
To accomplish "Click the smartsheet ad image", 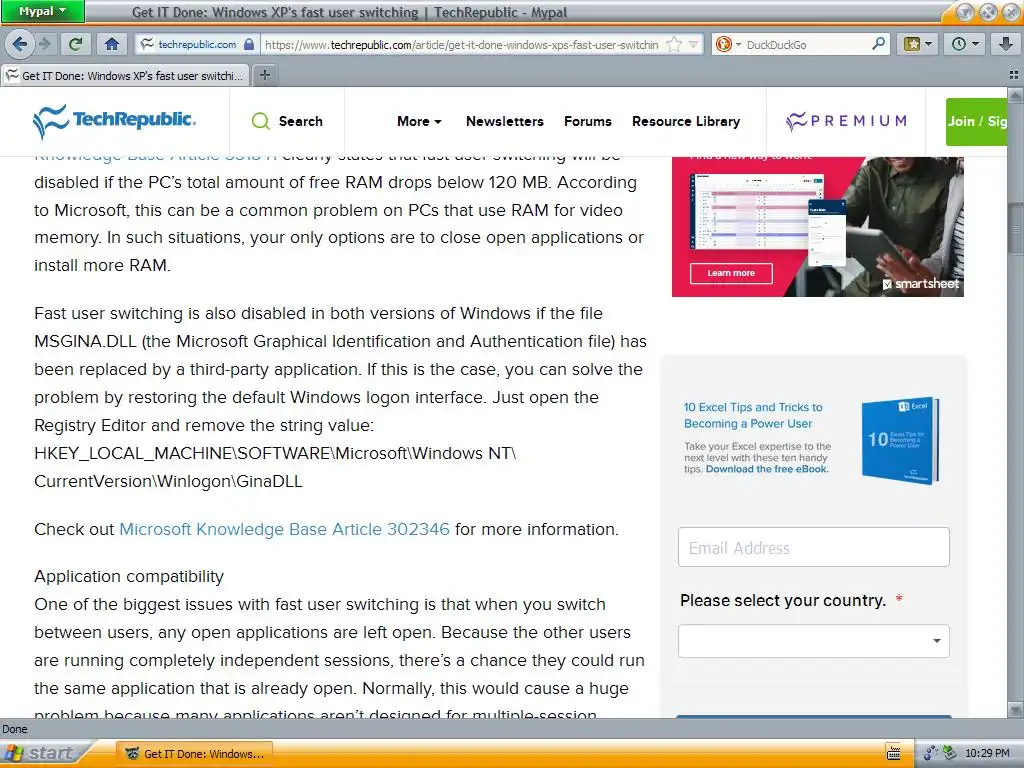I will point(818,226).
